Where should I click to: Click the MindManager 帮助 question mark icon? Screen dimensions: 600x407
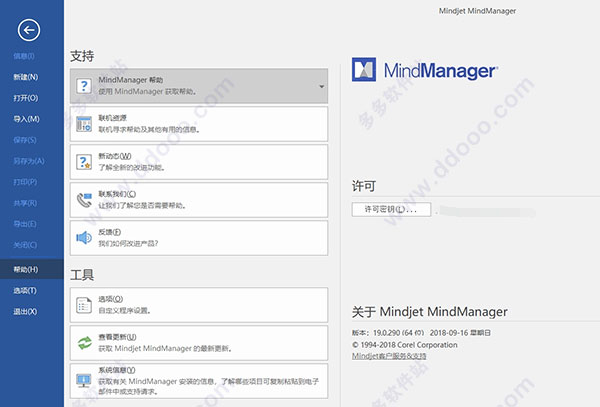(x=84, y=86)
